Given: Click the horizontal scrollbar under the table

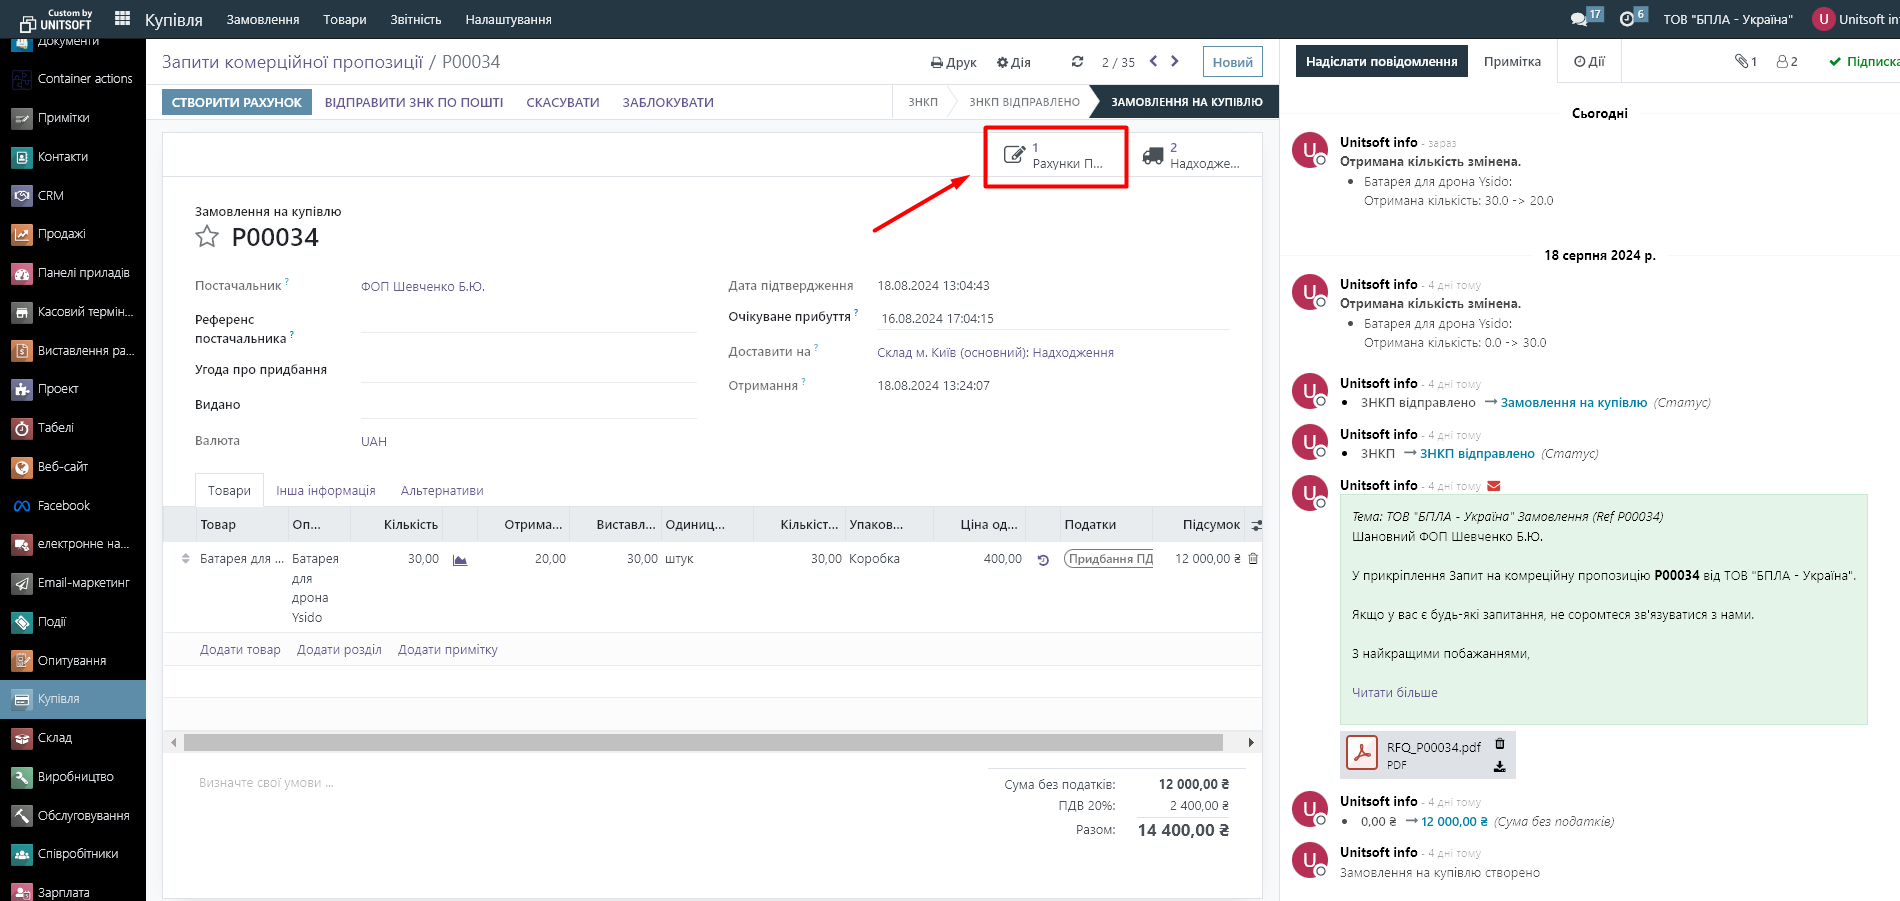Looking at the screenshot, I should pos(702,742).
